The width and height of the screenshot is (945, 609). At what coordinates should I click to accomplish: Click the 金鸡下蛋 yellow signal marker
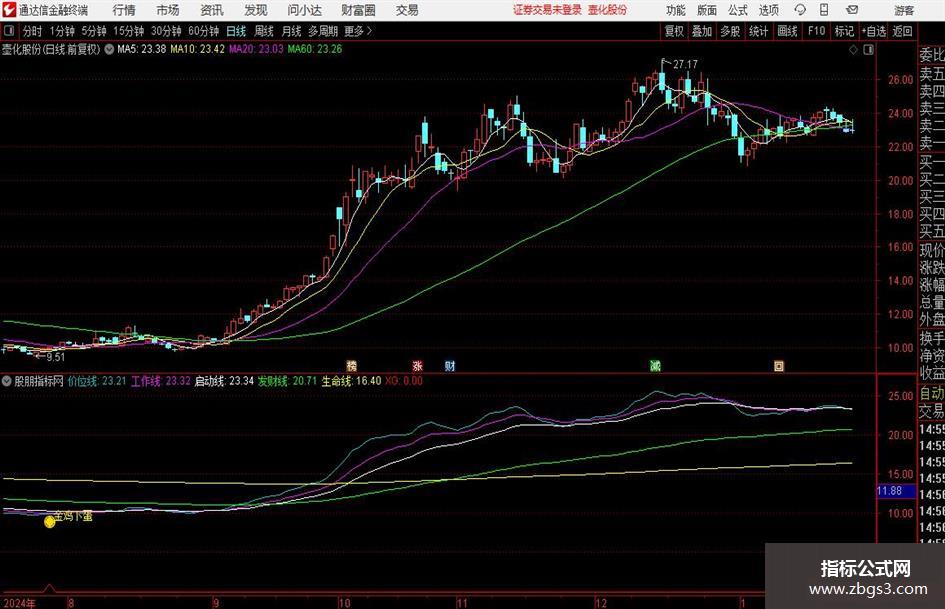click(50, 522)
